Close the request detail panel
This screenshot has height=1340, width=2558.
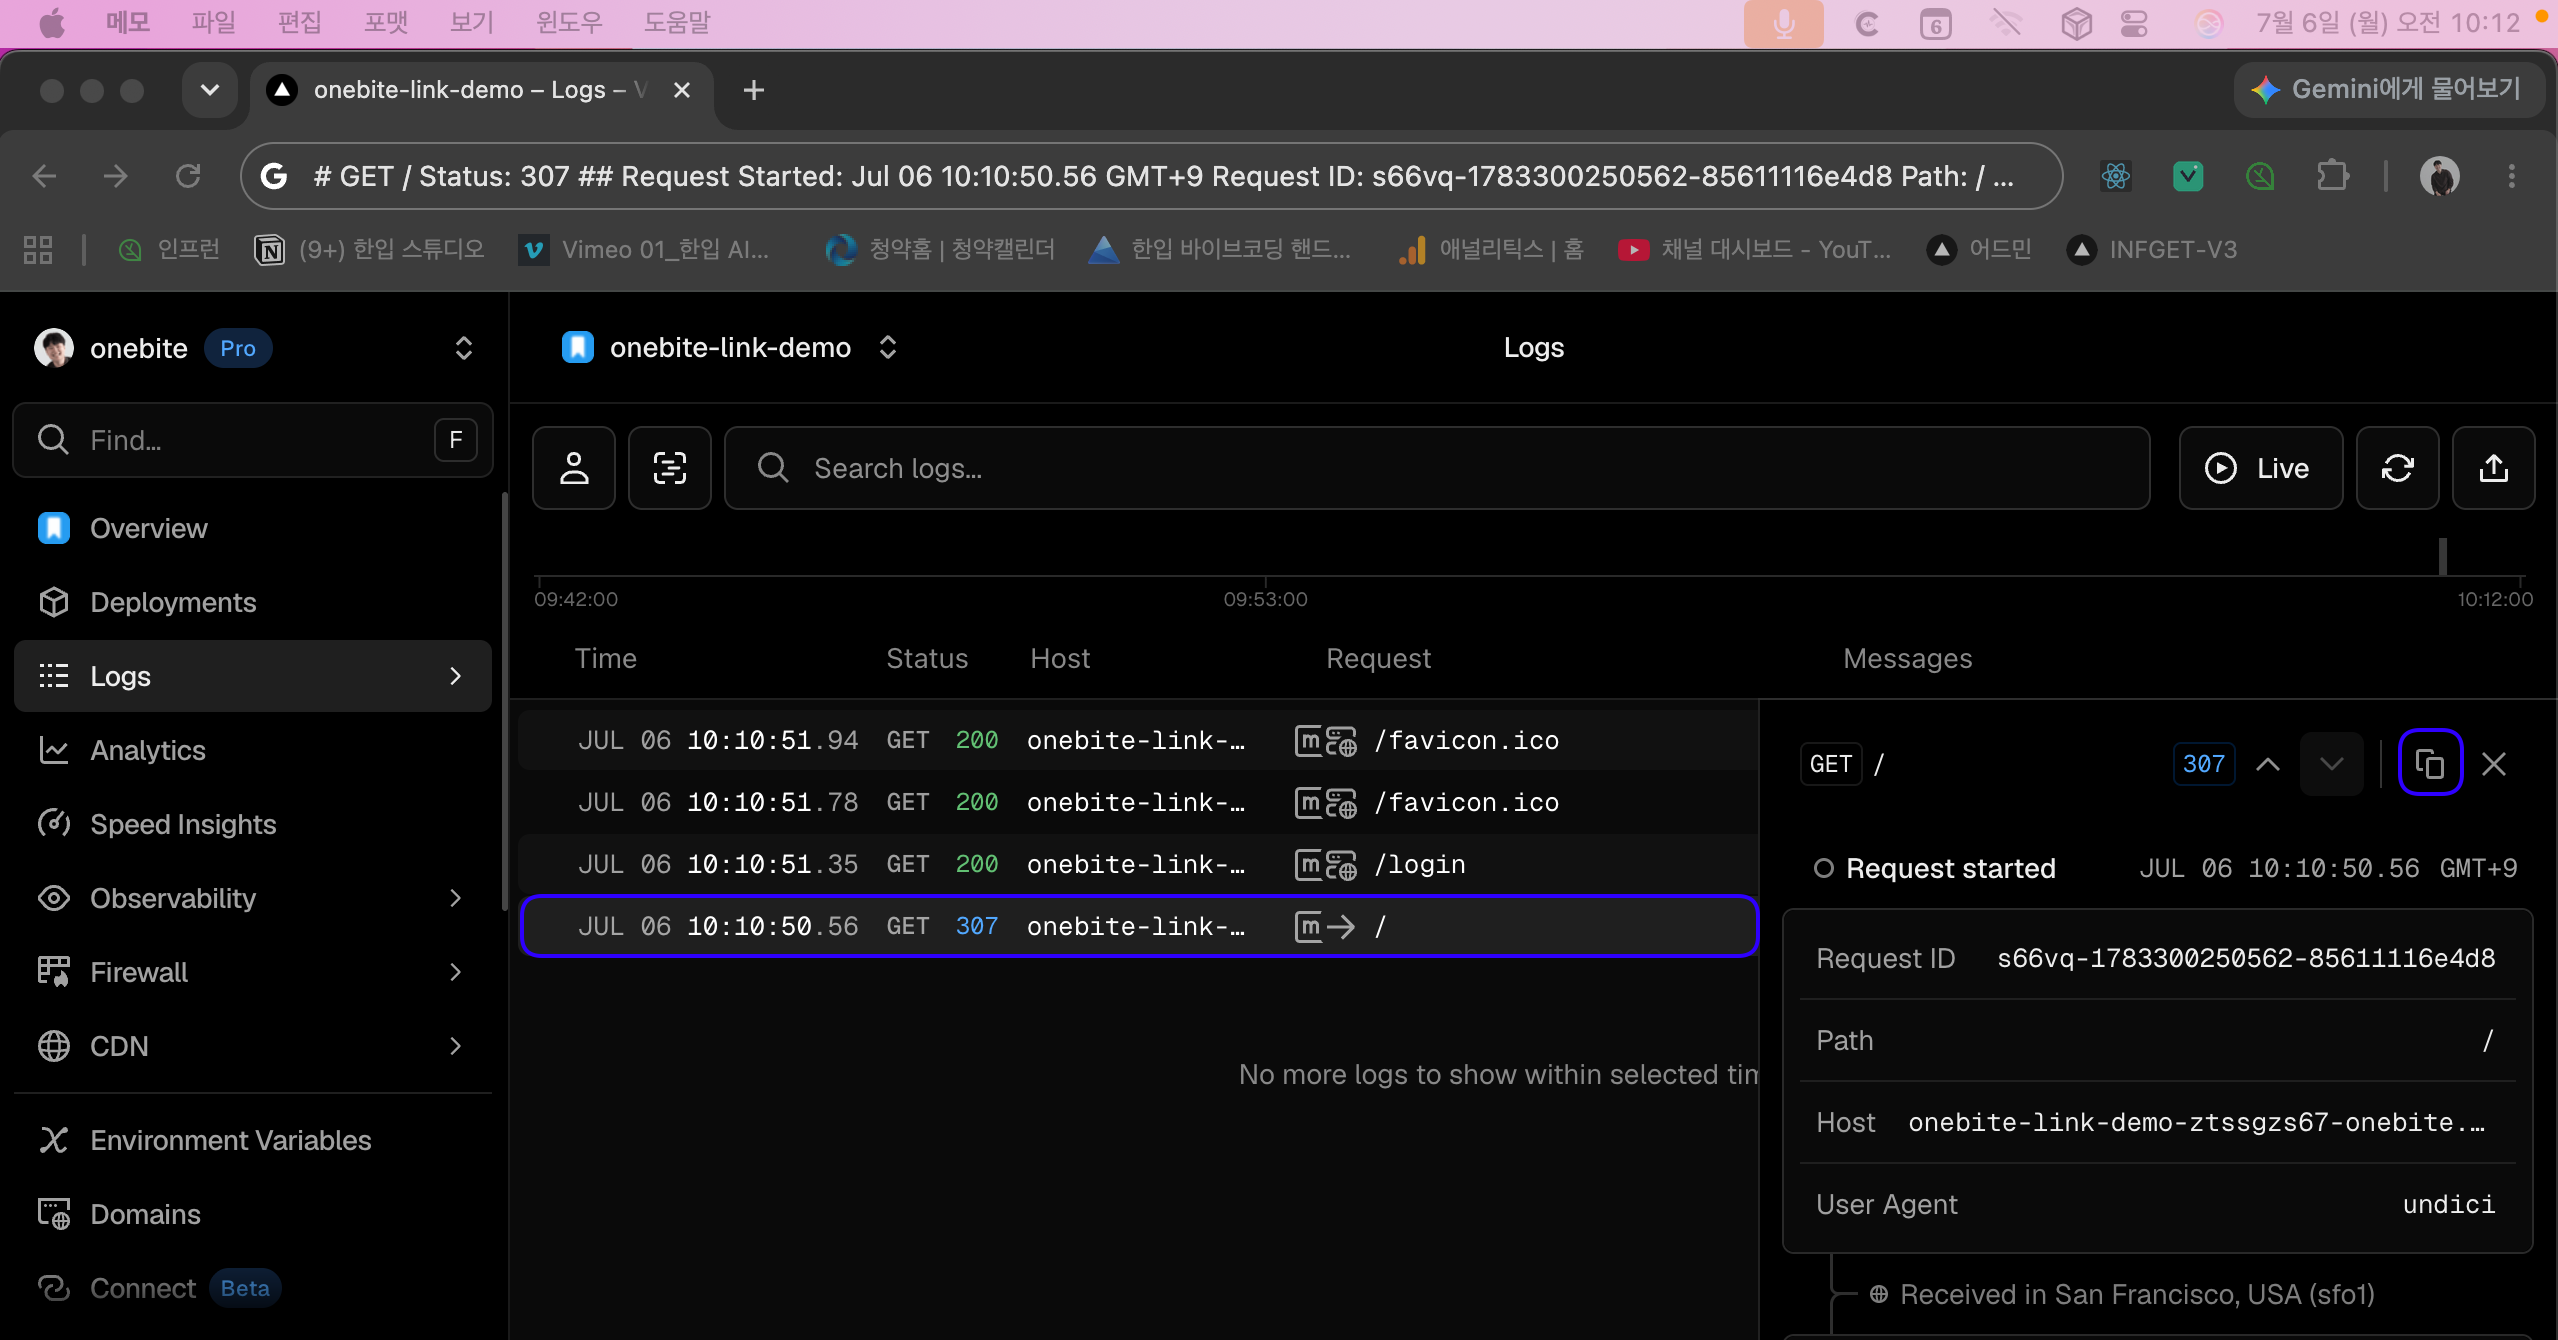(x=2494, y=763)
